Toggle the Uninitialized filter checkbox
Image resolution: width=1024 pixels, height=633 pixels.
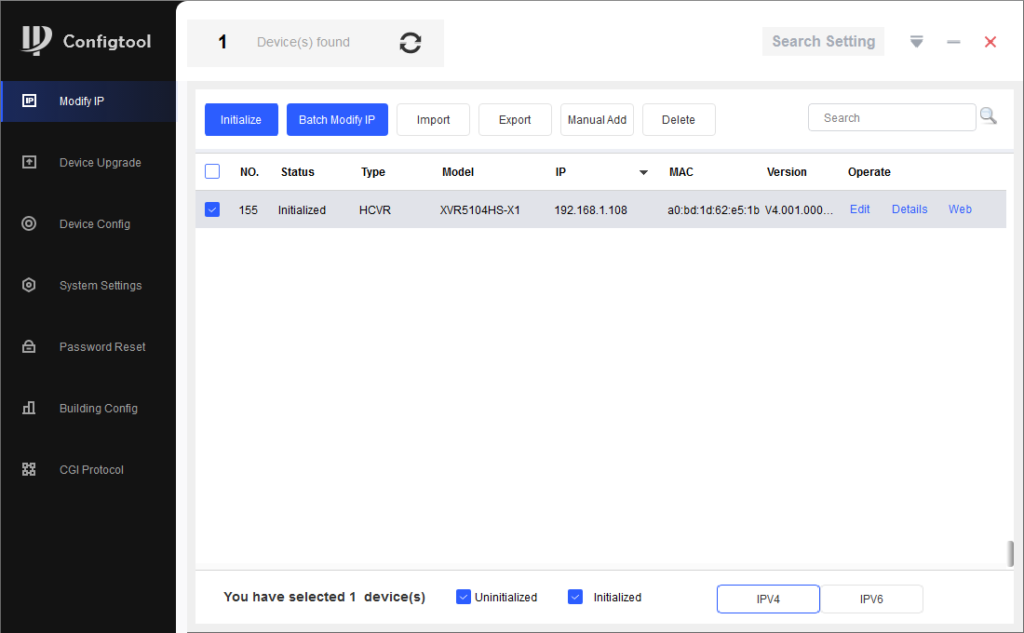[463, 597]
